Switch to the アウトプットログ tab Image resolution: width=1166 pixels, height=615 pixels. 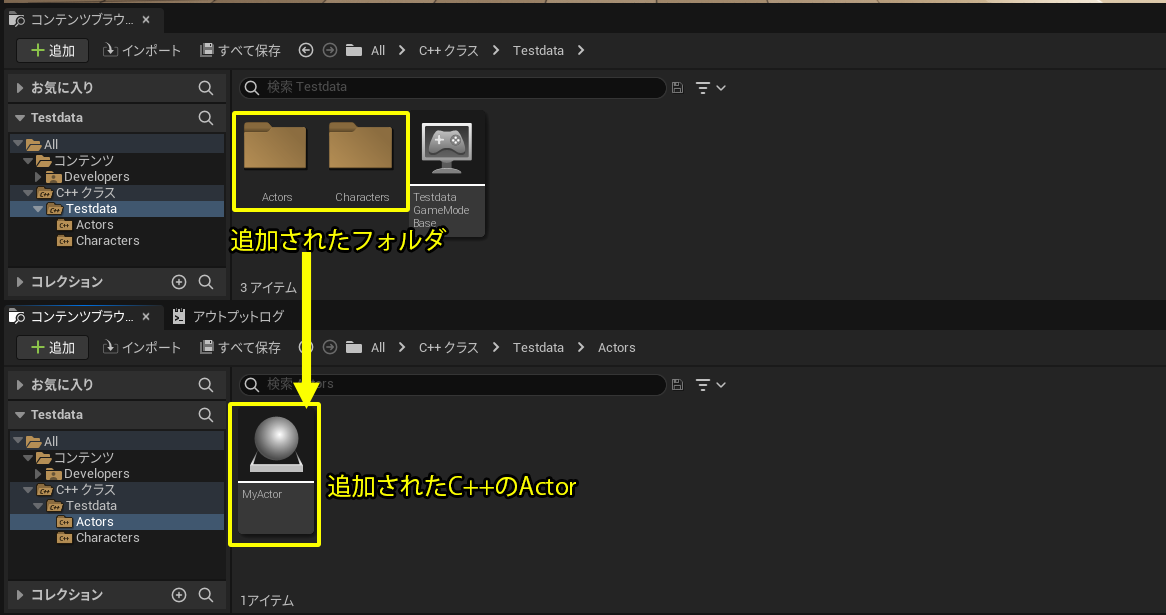[232, 316]
